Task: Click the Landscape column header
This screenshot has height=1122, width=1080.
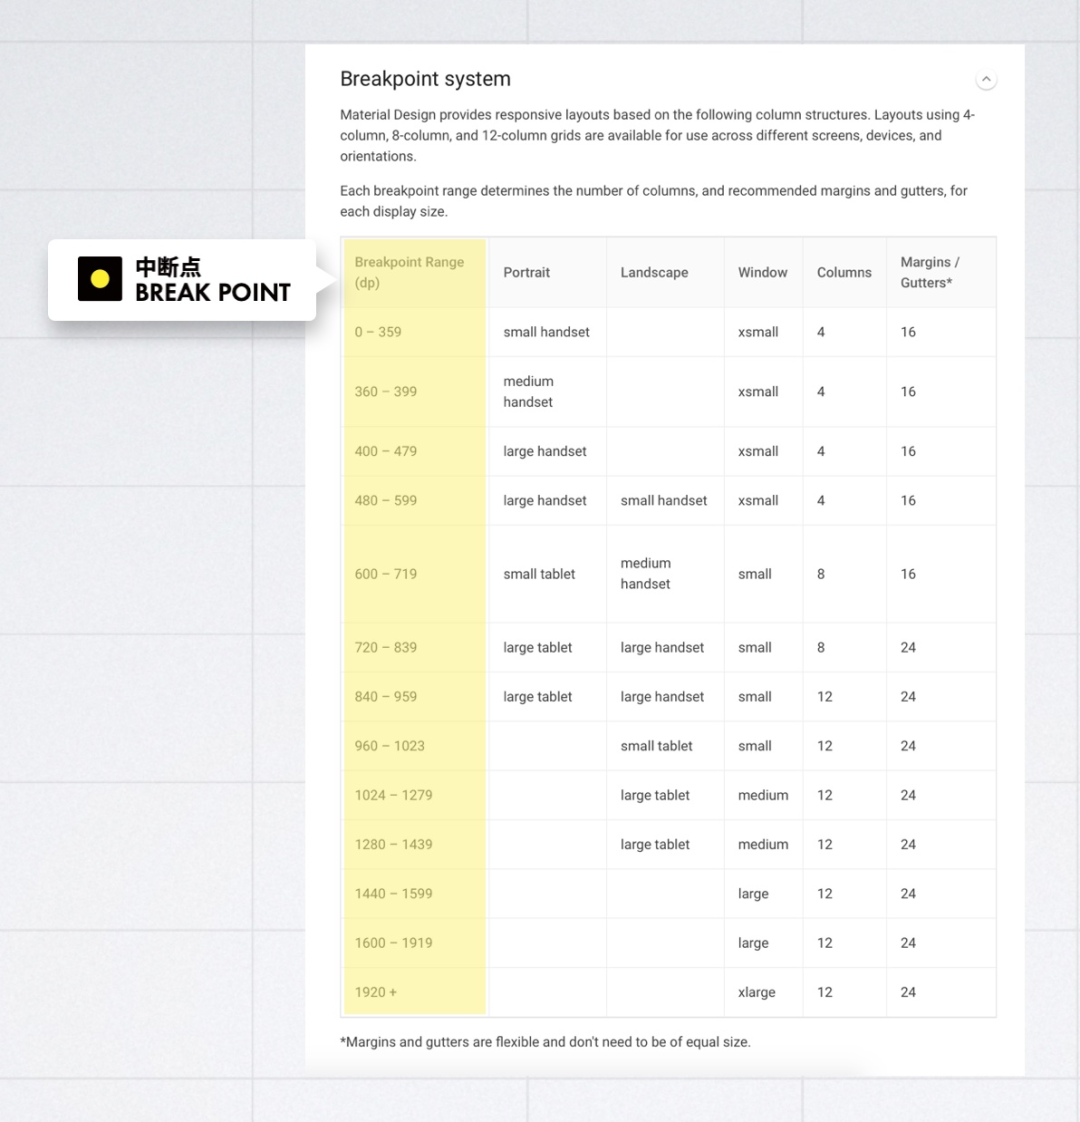Action: pyautogui.click(x=654, y=272)
